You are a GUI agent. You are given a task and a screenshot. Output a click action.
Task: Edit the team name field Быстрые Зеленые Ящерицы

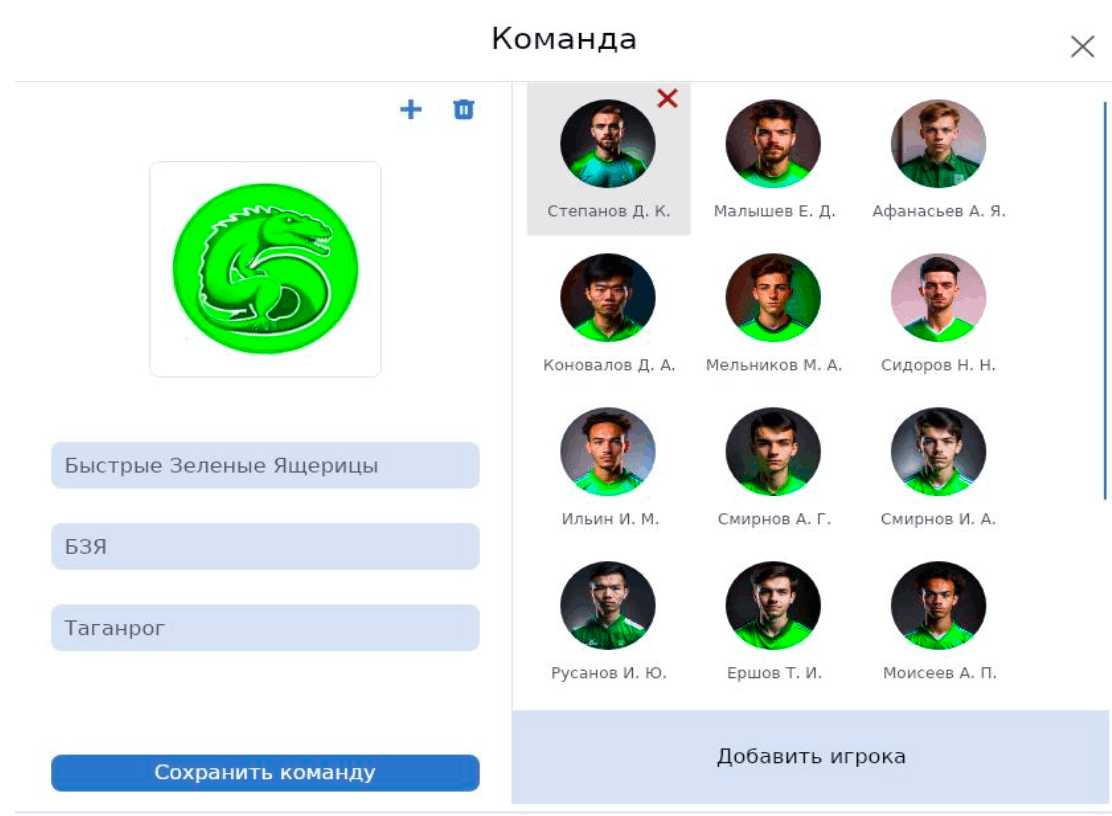(x=265, y=465)
